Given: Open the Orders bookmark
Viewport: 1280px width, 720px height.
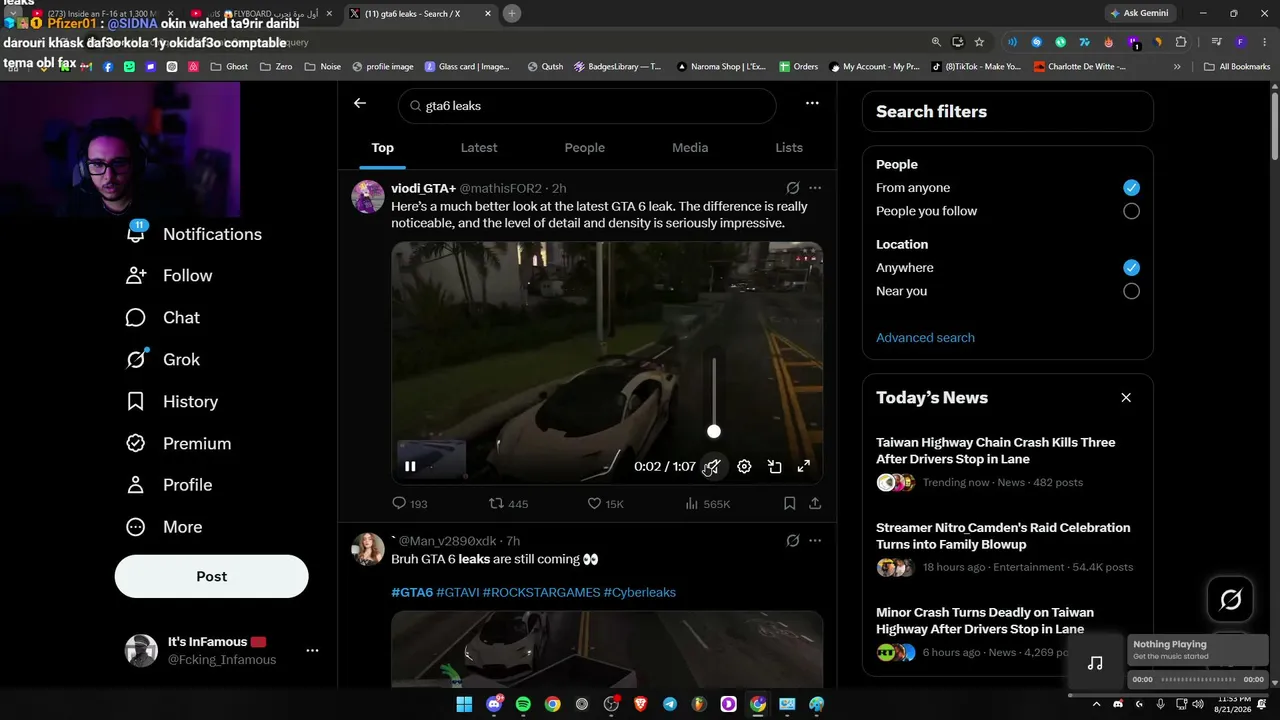Looking at the screenshot, I should click(798, 67).
